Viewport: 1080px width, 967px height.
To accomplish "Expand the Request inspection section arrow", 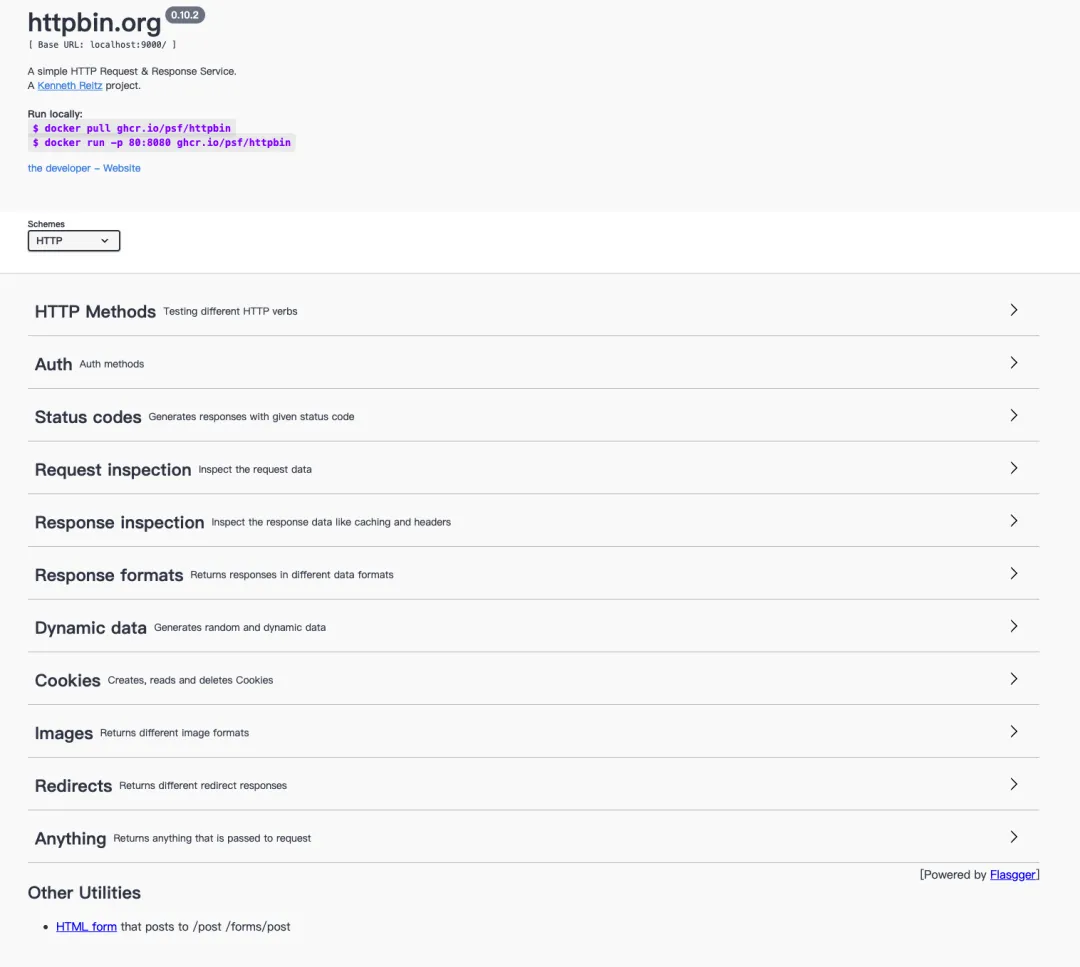I will (1013, 468).
